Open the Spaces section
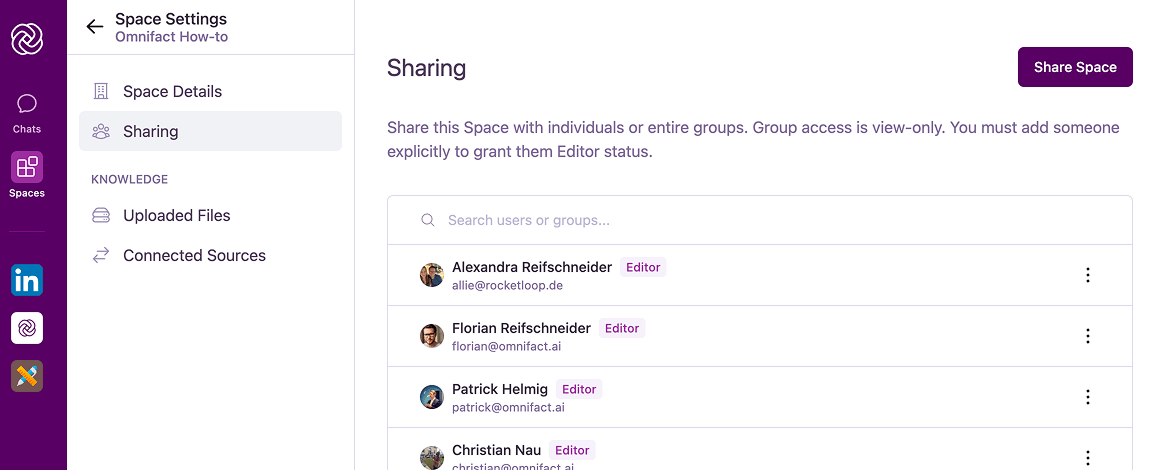The image size is (1160, 470). [x=27, y=175]
